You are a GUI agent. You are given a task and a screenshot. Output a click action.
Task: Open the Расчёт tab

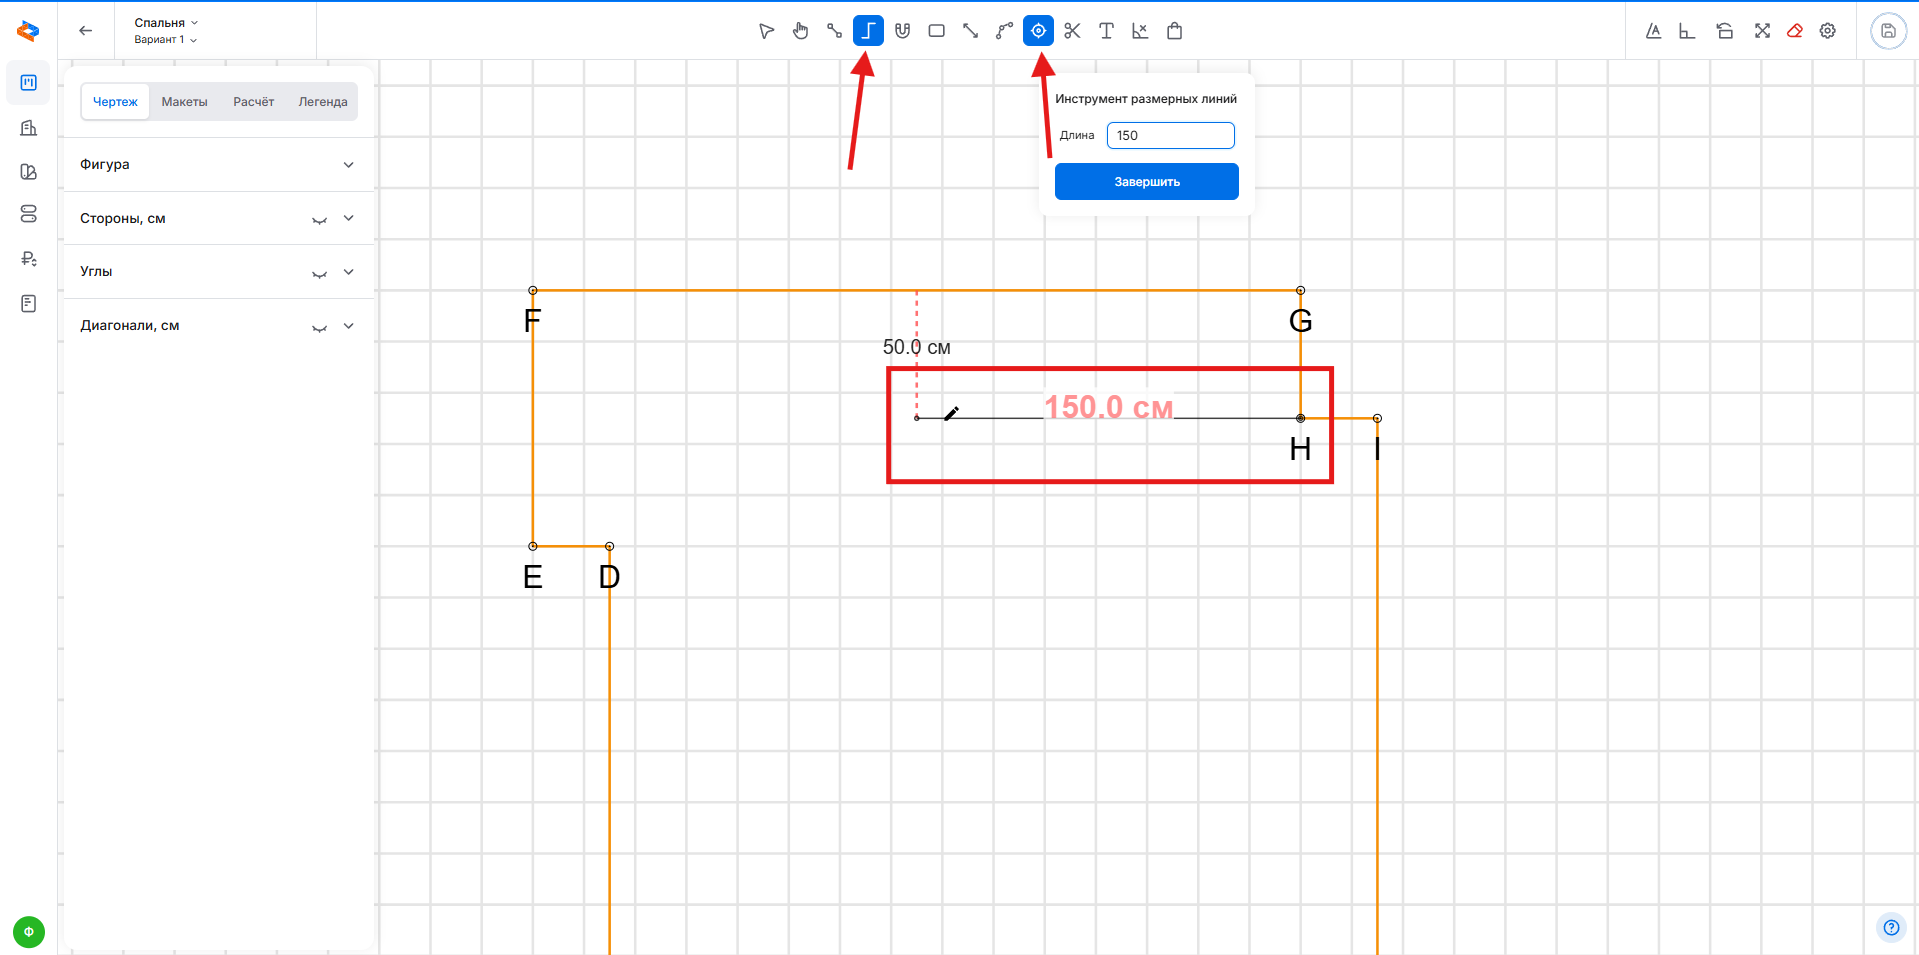tap(253, 102)
